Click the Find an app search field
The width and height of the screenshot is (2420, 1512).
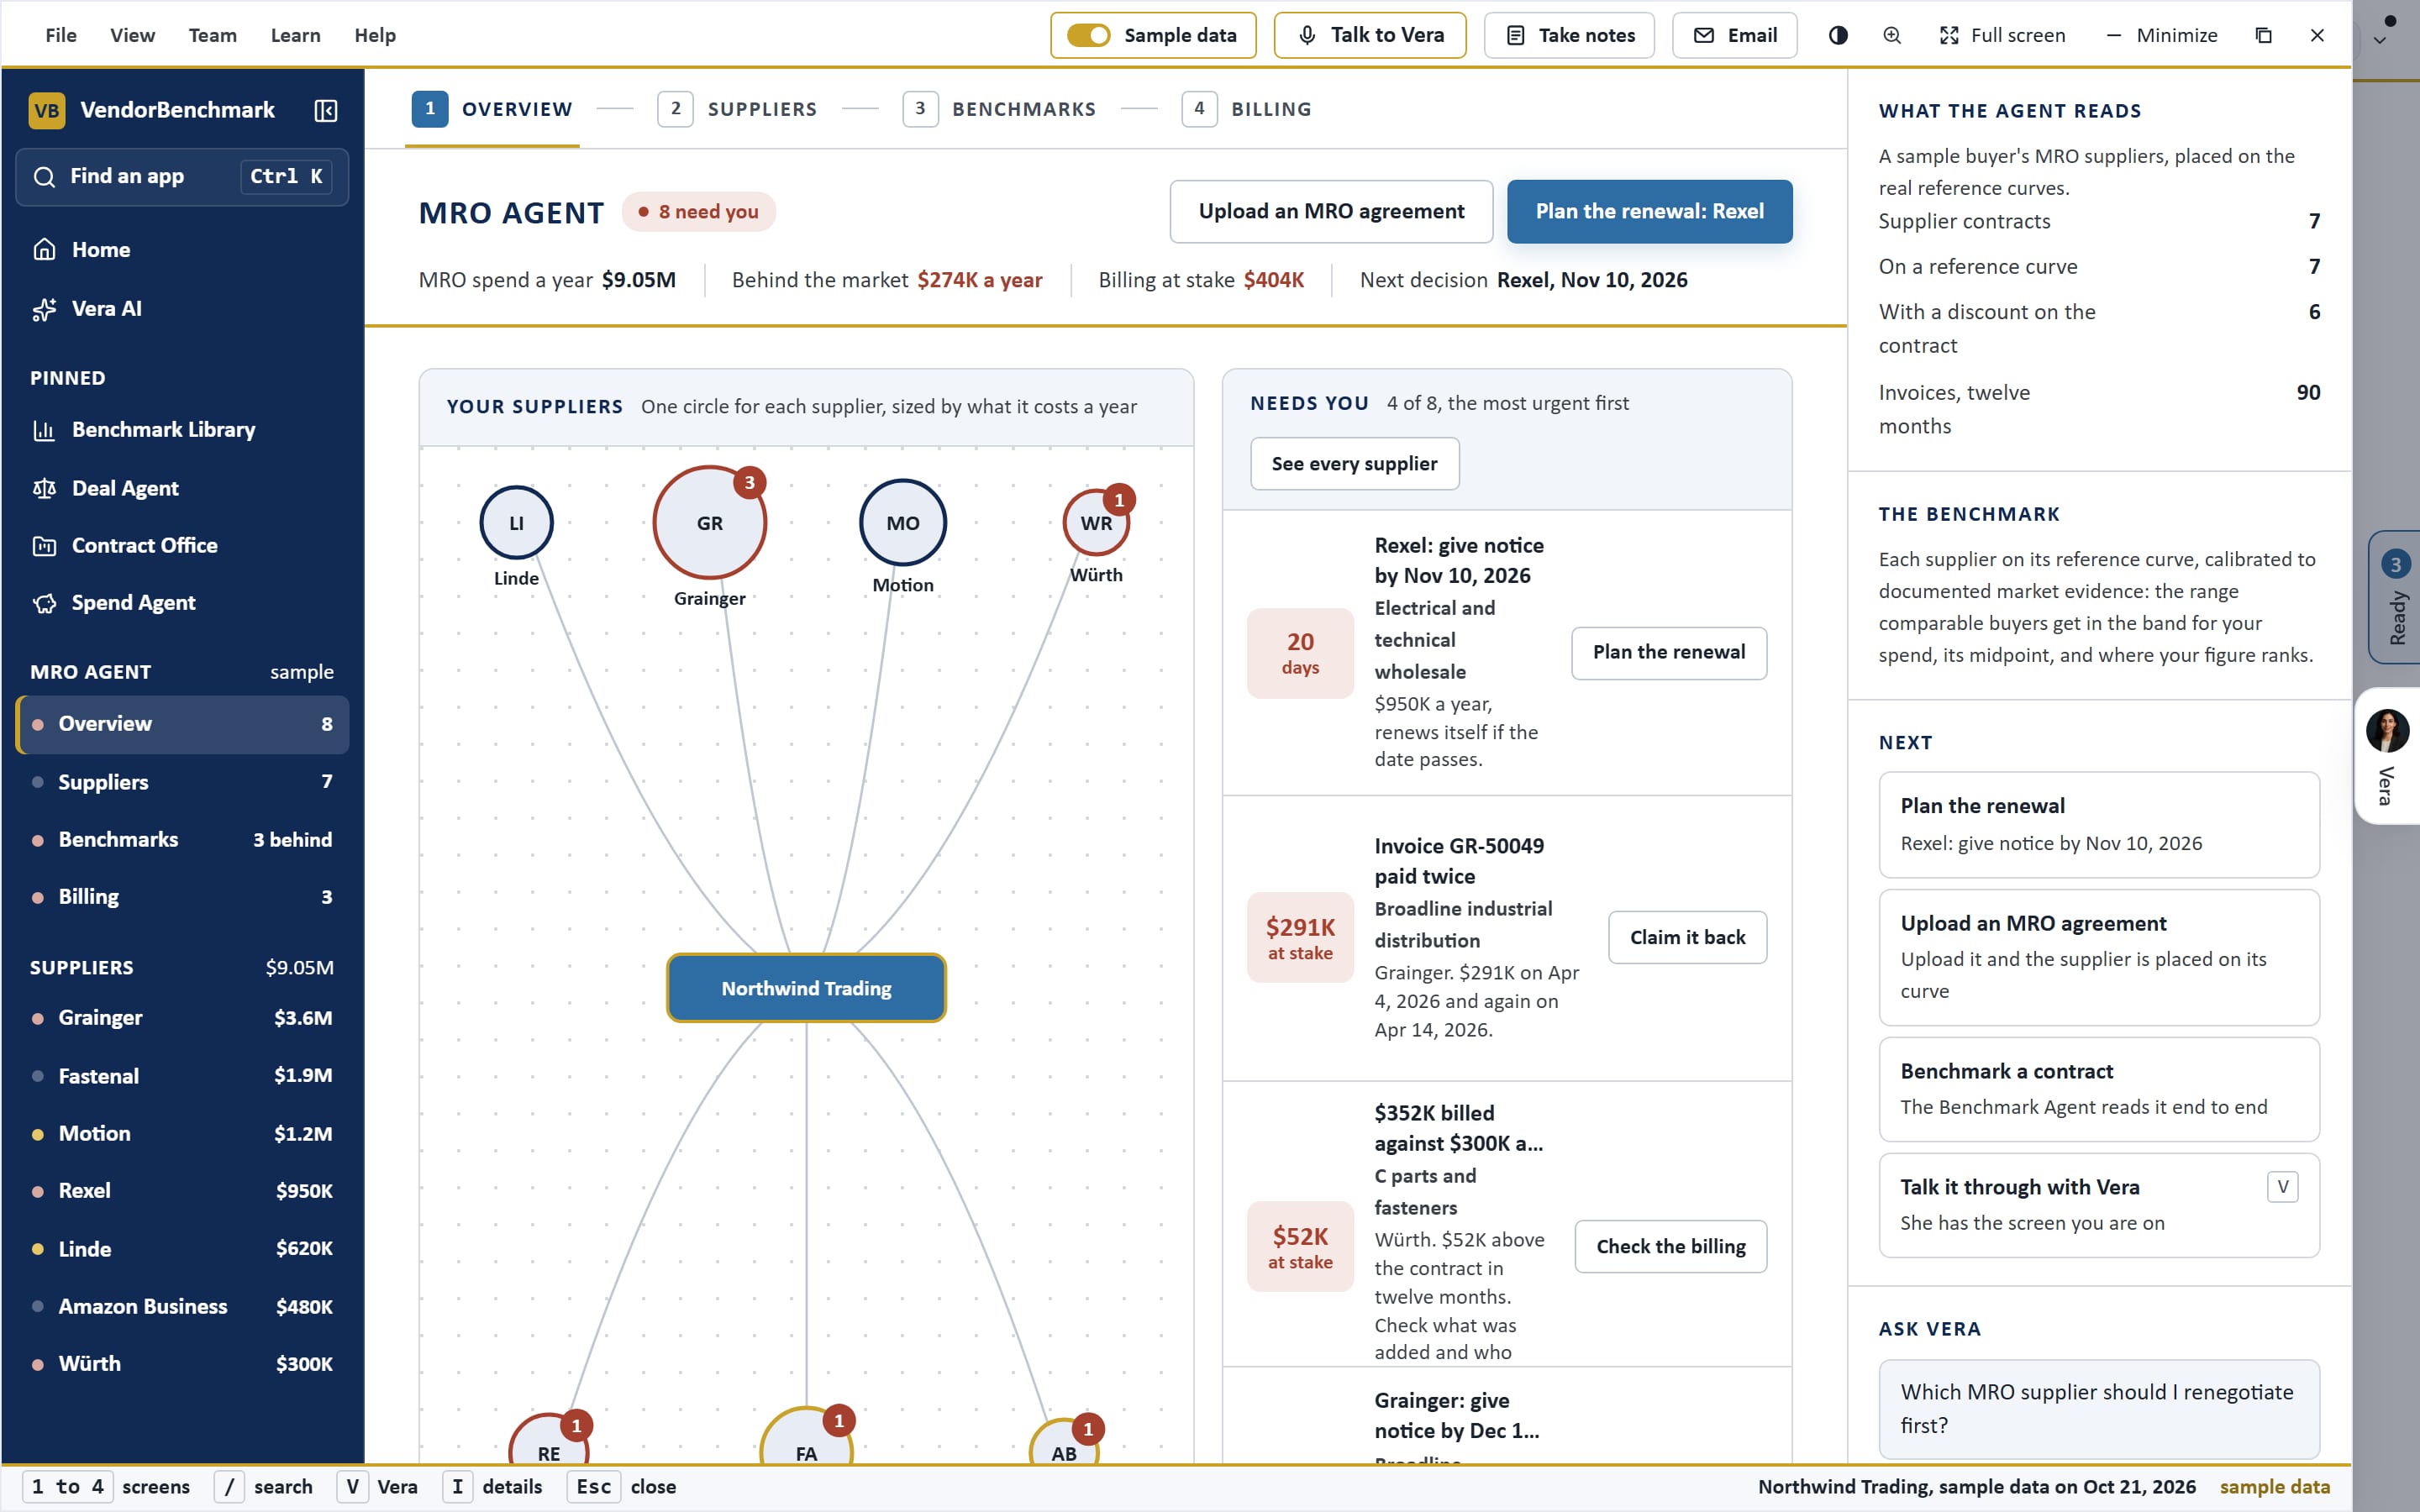click(x=182, y=177)
